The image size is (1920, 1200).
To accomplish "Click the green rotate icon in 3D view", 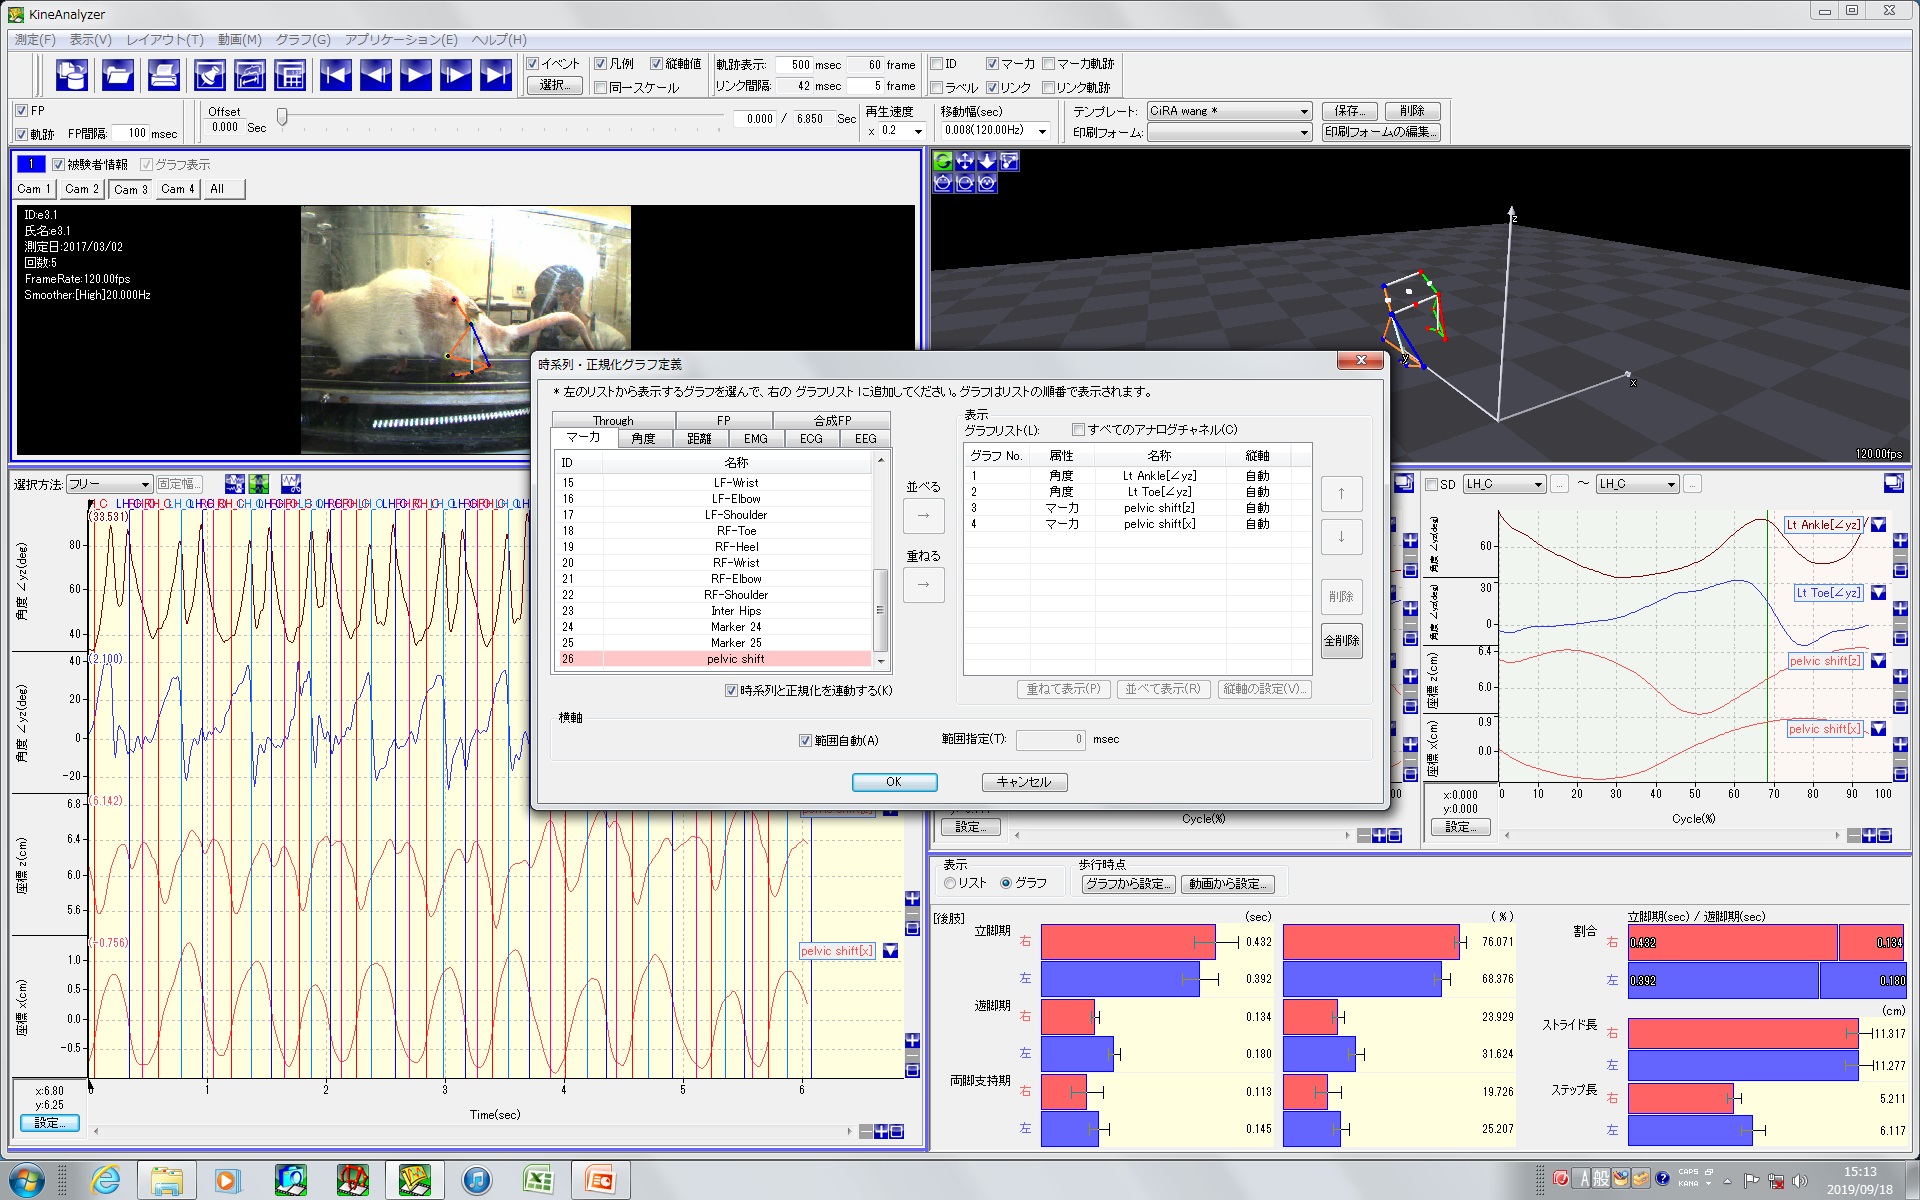I will click(x=943, y=161).
